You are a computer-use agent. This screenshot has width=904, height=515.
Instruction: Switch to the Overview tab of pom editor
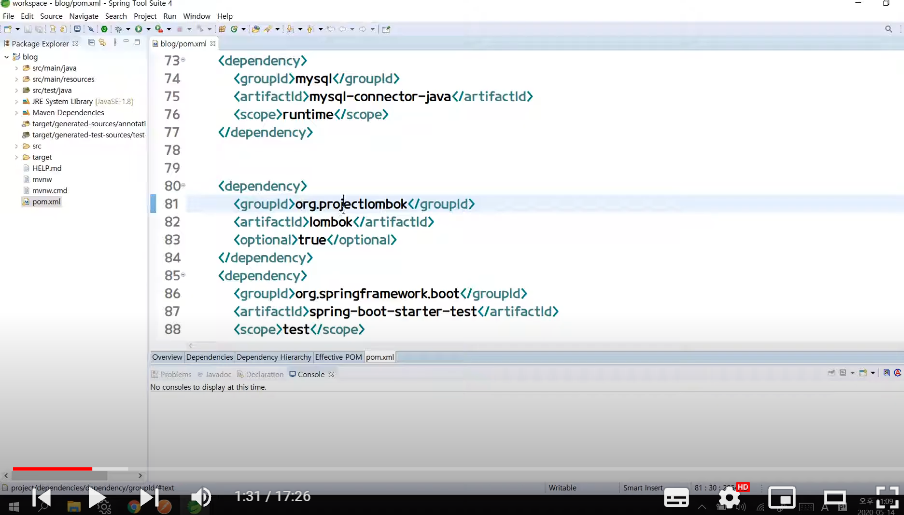pyautogui.click(x=167, y=358)
